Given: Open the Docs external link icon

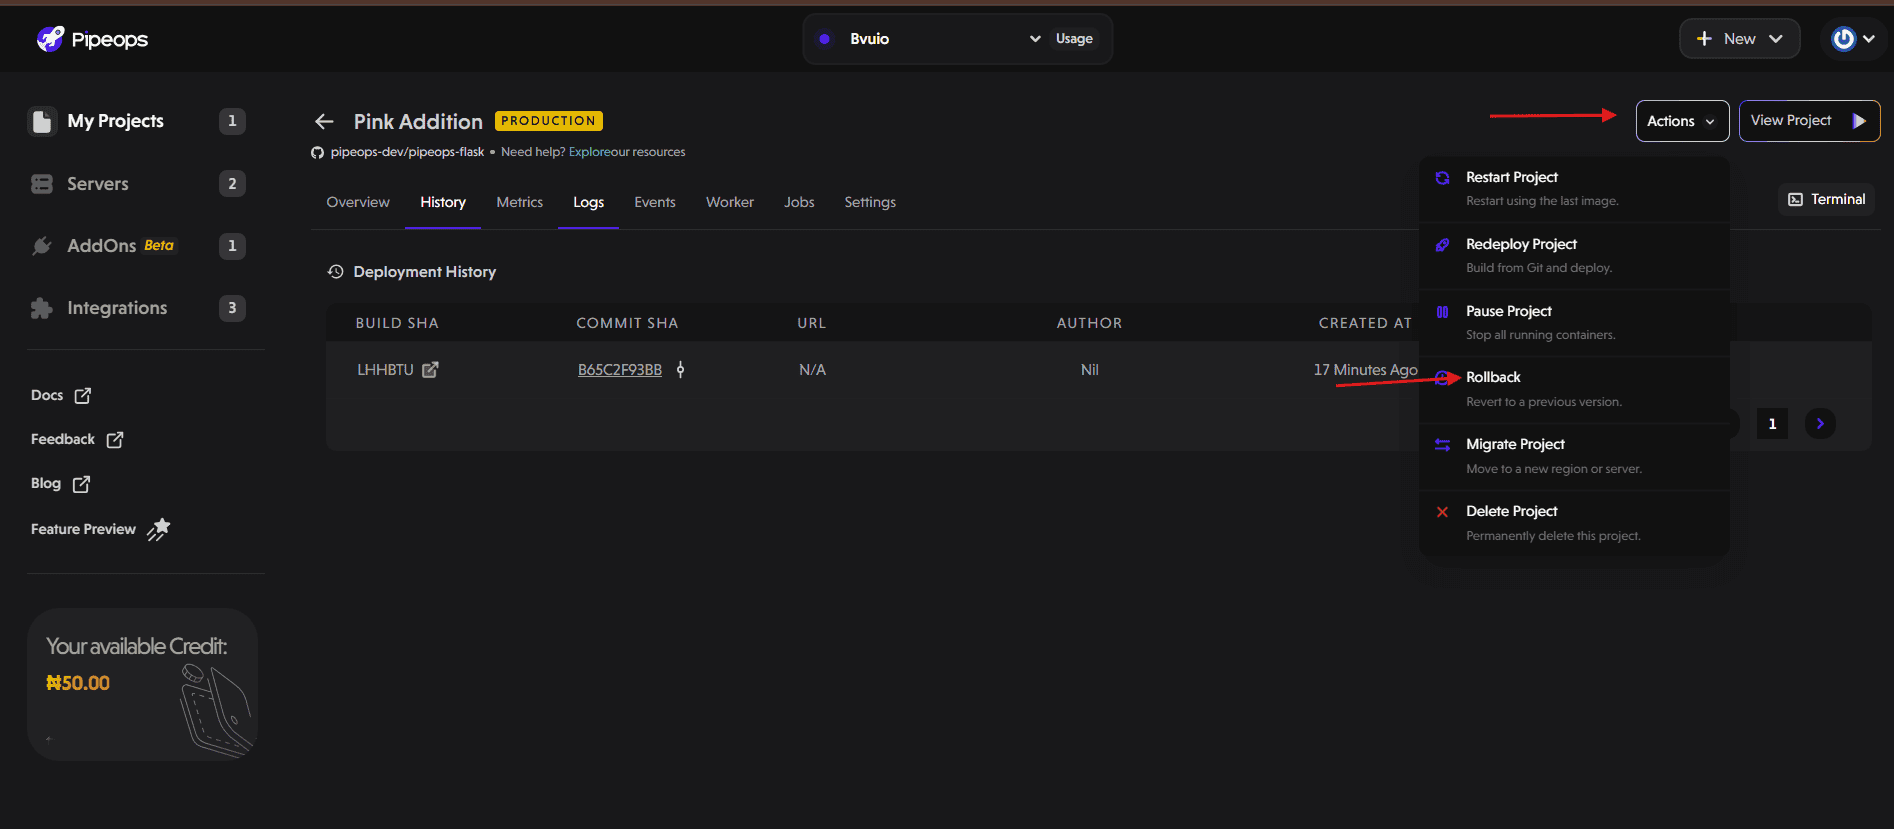Looking at the screenshot, I should tap(83, 396).
